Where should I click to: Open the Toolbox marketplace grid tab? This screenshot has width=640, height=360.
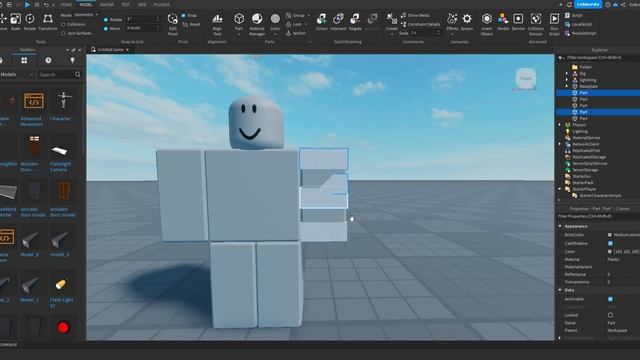click(24, 60)
